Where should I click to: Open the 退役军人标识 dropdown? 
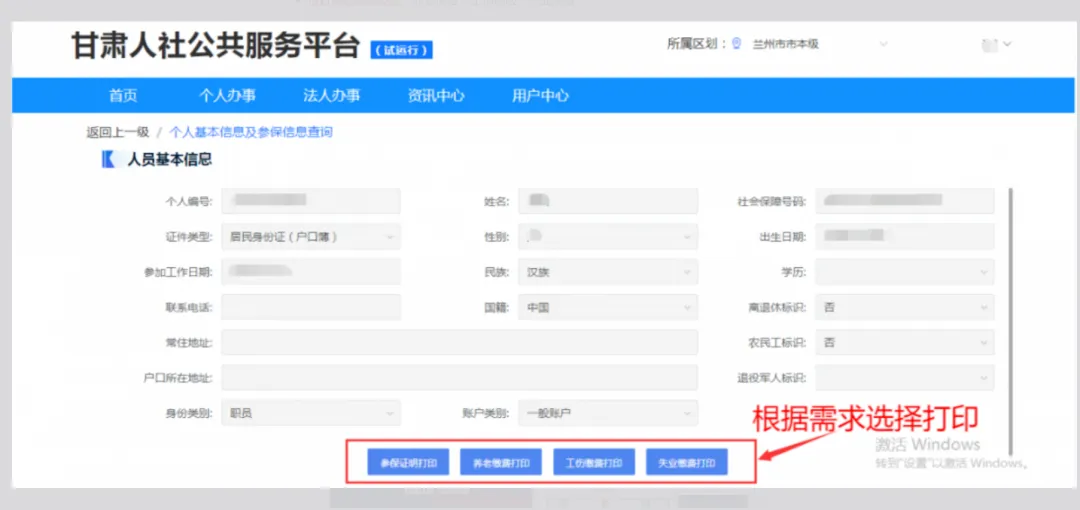point(904,378)
